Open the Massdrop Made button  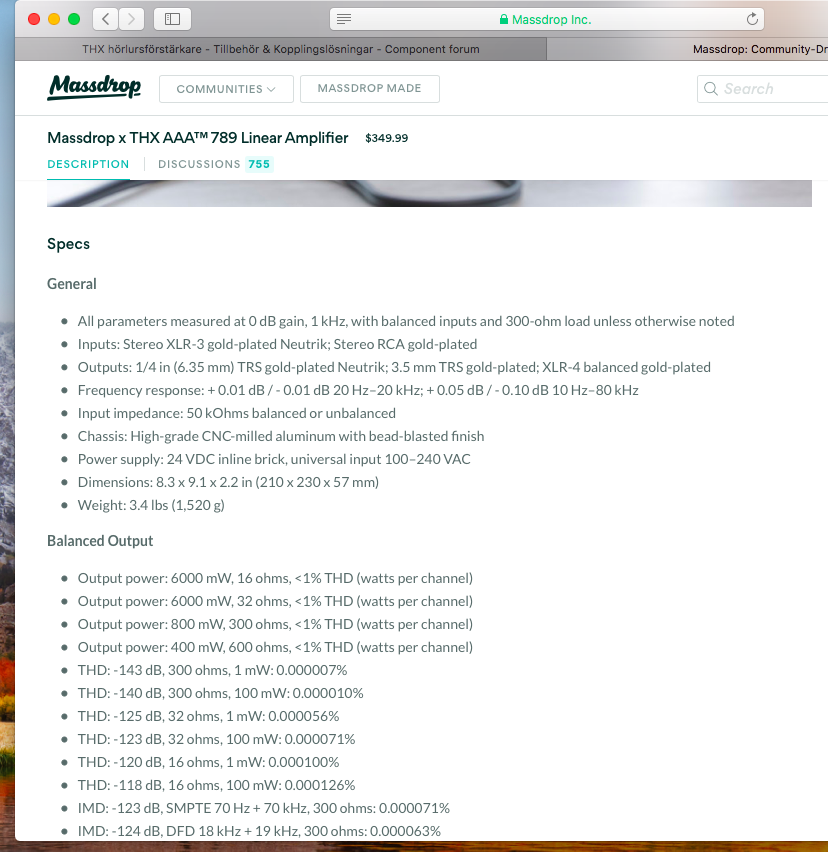coord(369,89)
